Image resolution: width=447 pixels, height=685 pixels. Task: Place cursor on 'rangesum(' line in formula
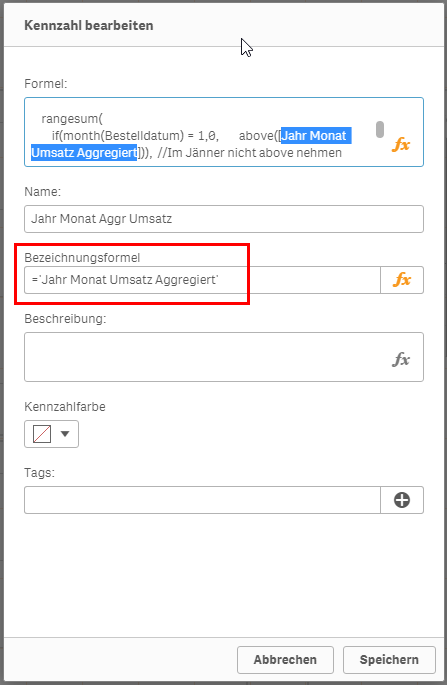click(72, 118)
